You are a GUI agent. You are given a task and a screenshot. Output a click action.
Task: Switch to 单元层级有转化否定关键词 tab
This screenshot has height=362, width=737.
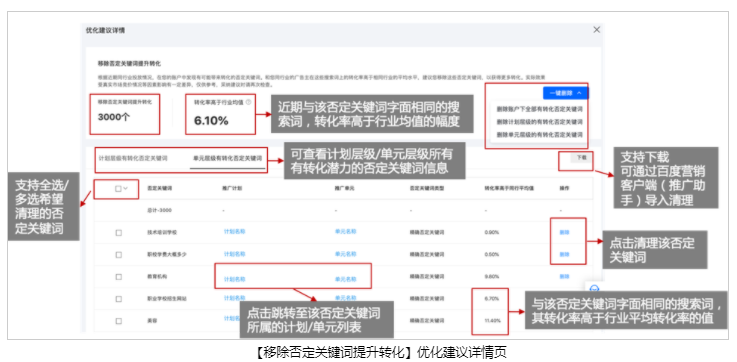pos(227,158)
